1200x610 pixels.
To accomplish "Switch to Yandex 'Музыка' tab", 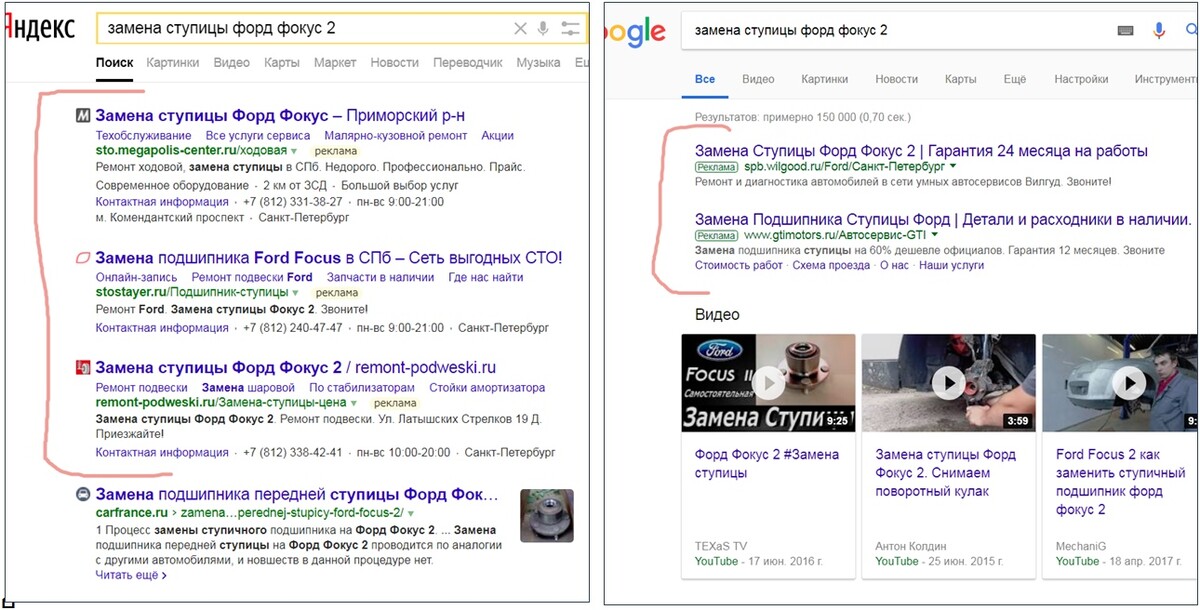I will point(538,62).
